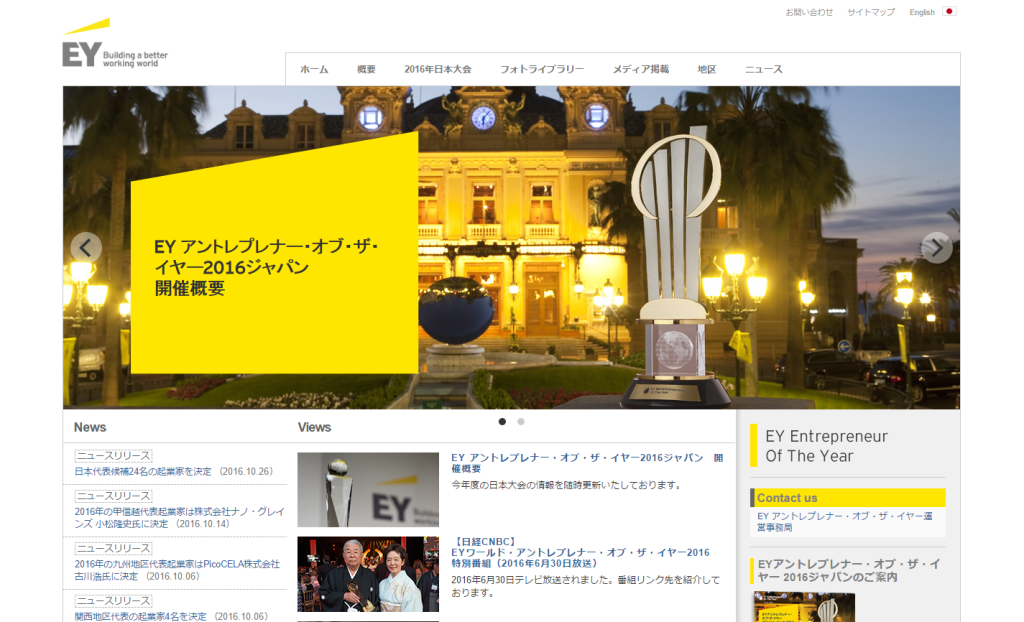Click the News section heading
The height and width of the screenshot is (622, 1024).
point(90,427)
